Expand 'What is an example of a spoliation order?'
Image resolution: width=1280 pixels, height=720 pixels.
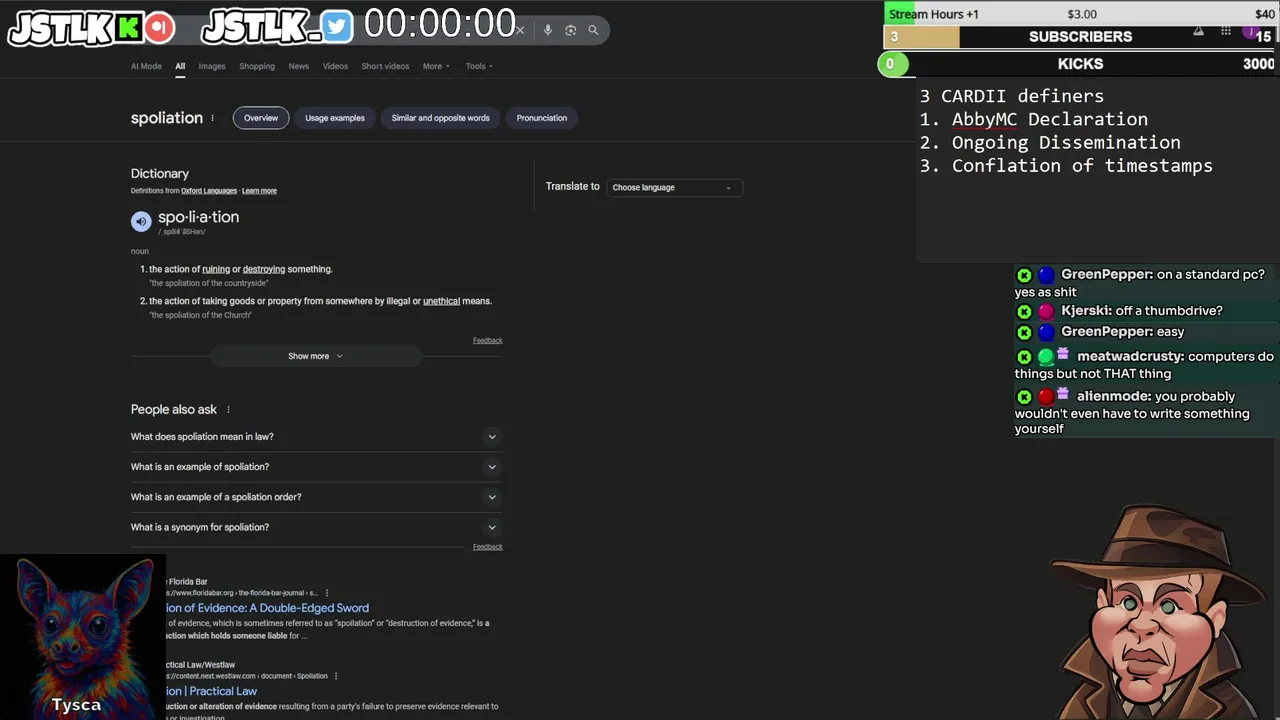315,497
